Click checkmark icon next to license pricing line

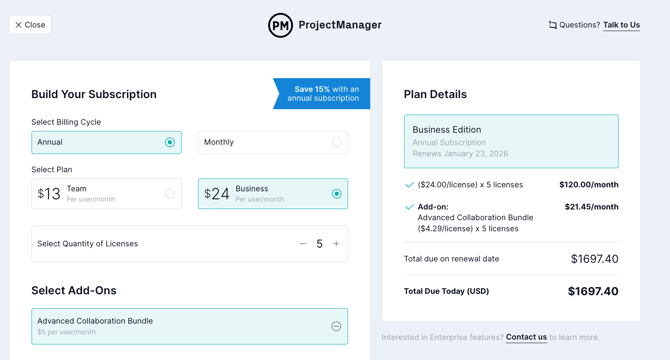pyautogui.click(x=409, y=185)
